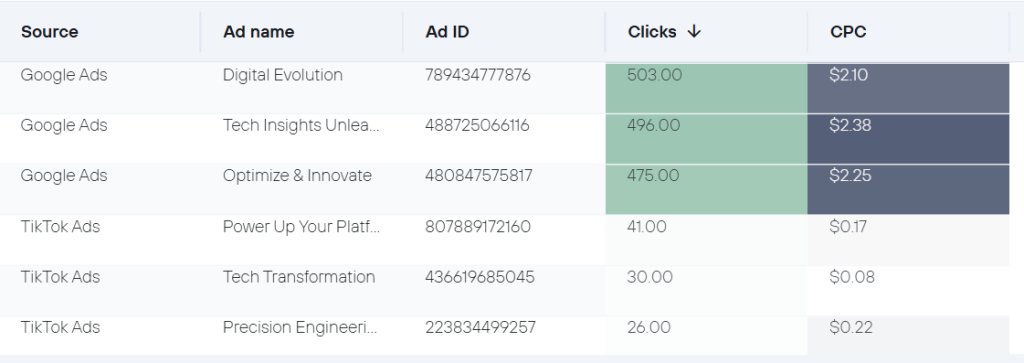The width and height of the screenshot is (1024, 363).
Task: Select the Power Up Your Platf... ad name
Action: click(302, 227)
